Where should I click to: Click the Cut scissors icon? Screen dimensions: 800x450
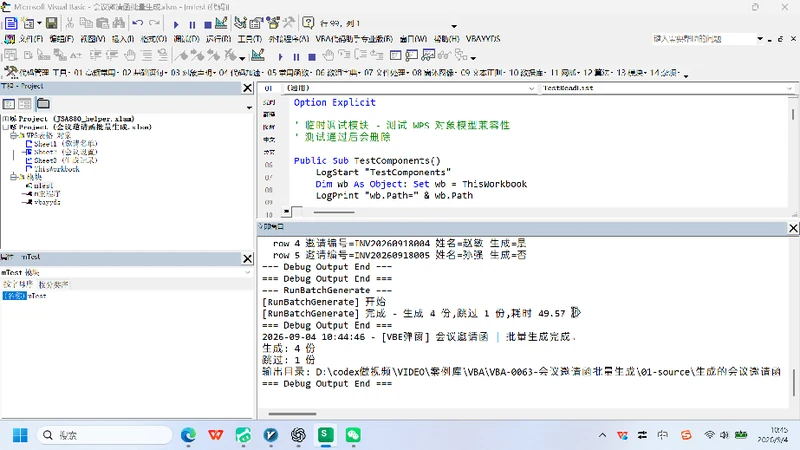[70, 23]
